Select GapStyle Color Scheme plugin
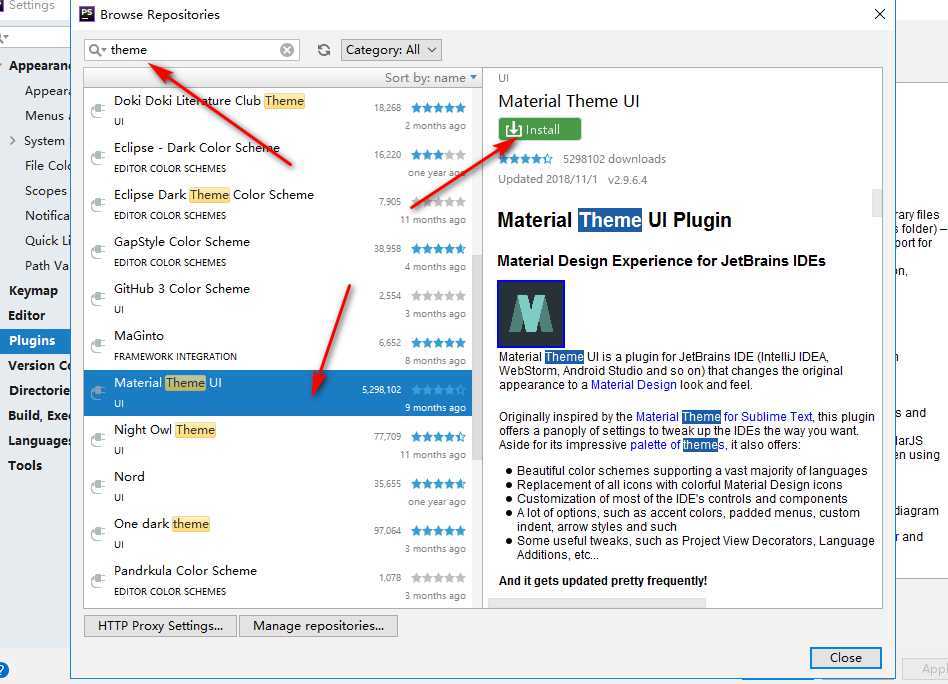948x684 pixels. tap(278, 252)
